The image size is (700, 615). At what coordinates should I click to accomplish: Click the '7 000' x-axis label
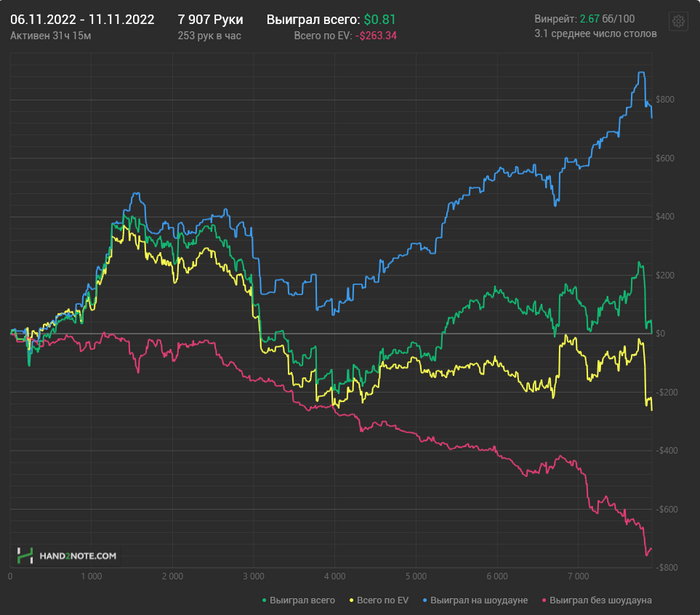pyautogui.click(x=579, y=577)
